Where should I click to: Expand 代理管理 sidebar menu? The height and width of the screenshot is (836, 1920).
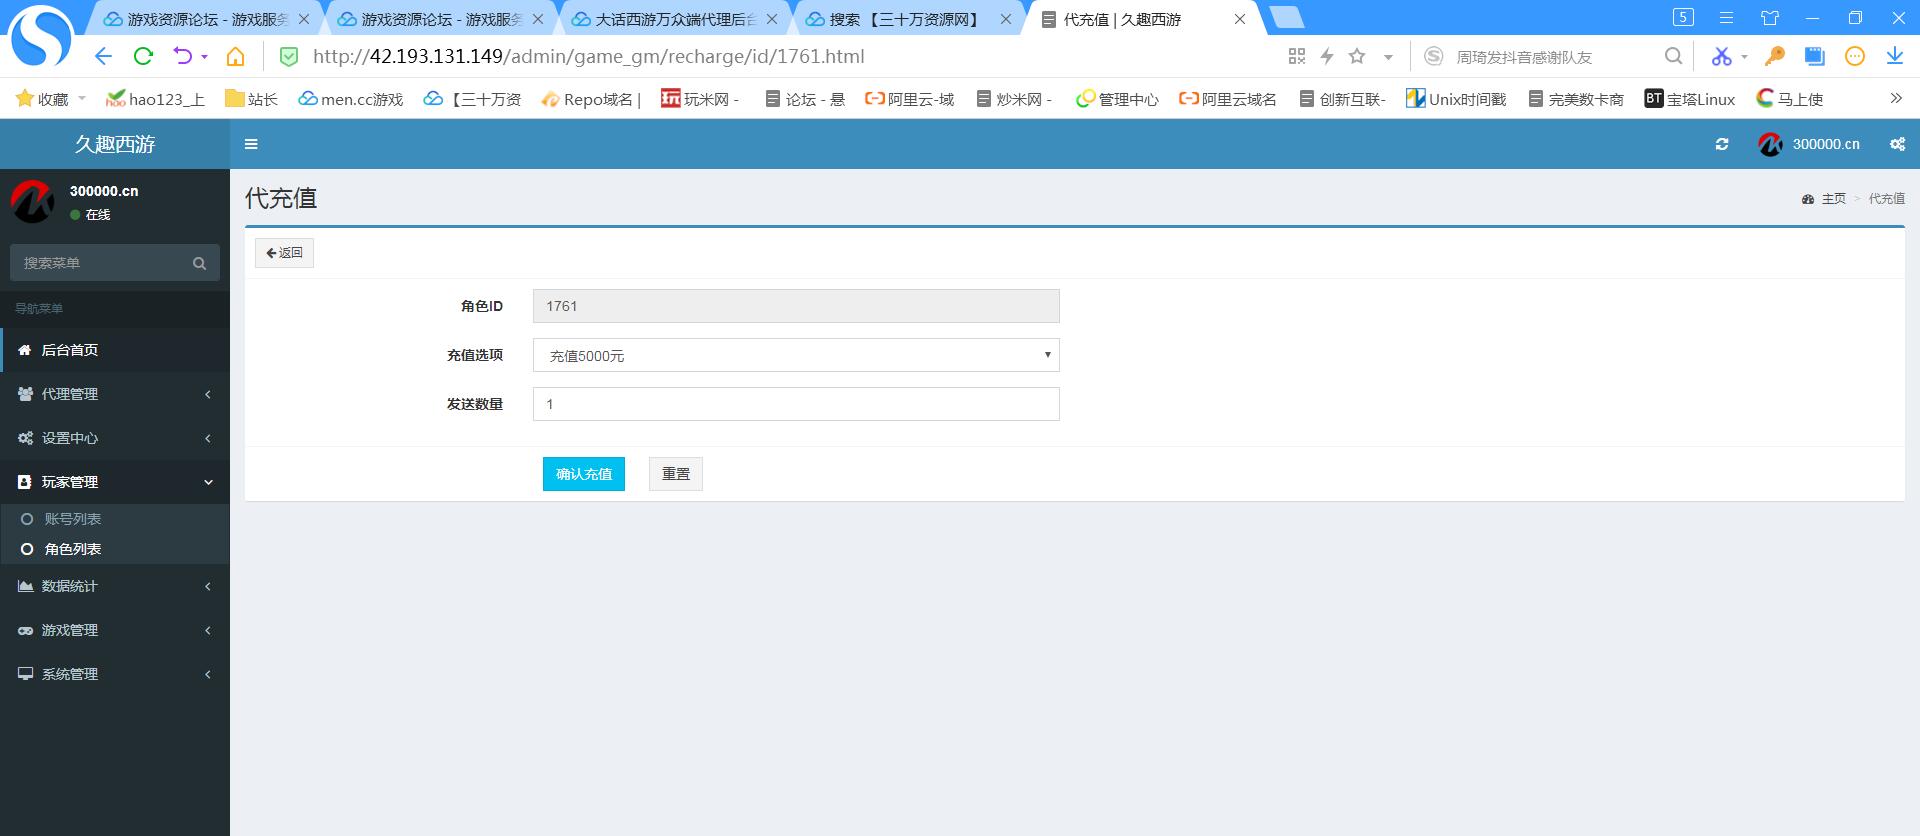pyautogui.click(x=115, y=394)
